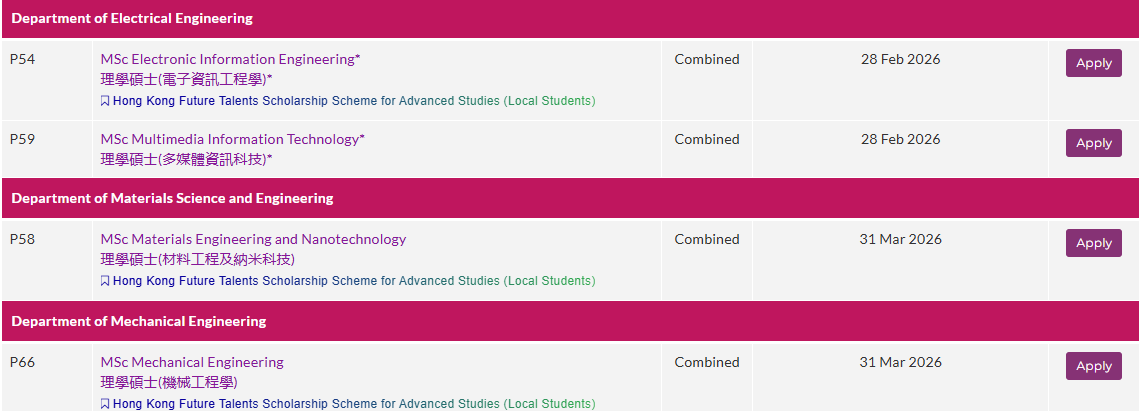Apply for P58 Materials Engineering and Nanotechnology

click(x=1093, y=243)
